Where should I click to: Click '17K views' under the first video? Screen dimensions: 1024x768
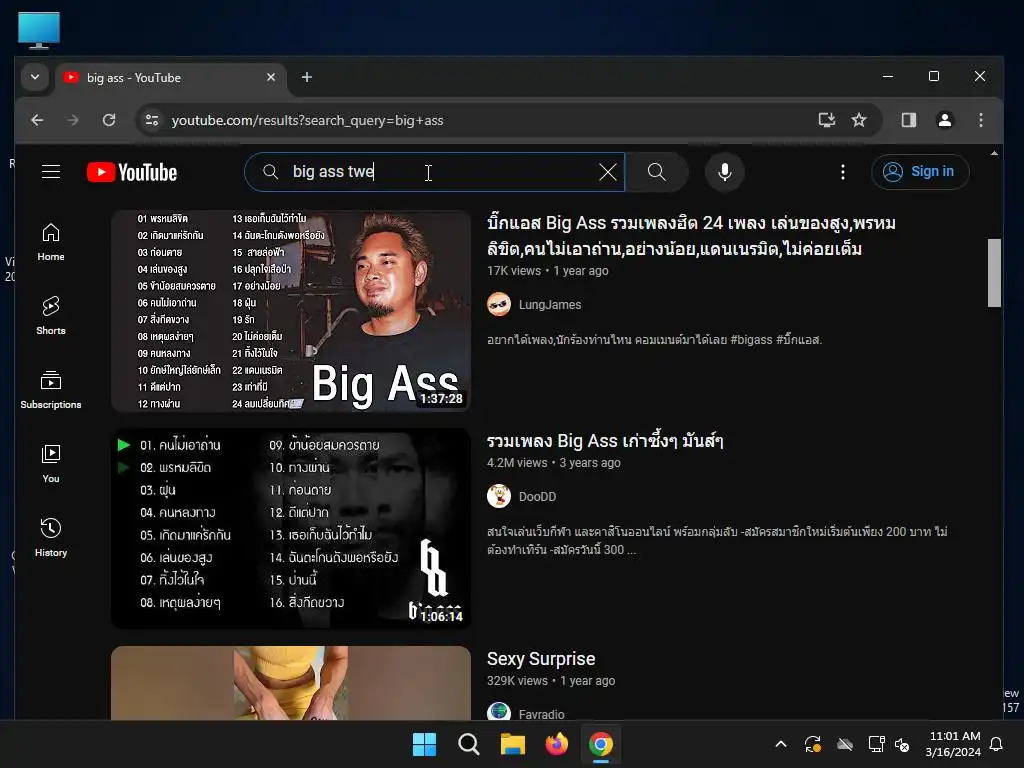(514, 270)
